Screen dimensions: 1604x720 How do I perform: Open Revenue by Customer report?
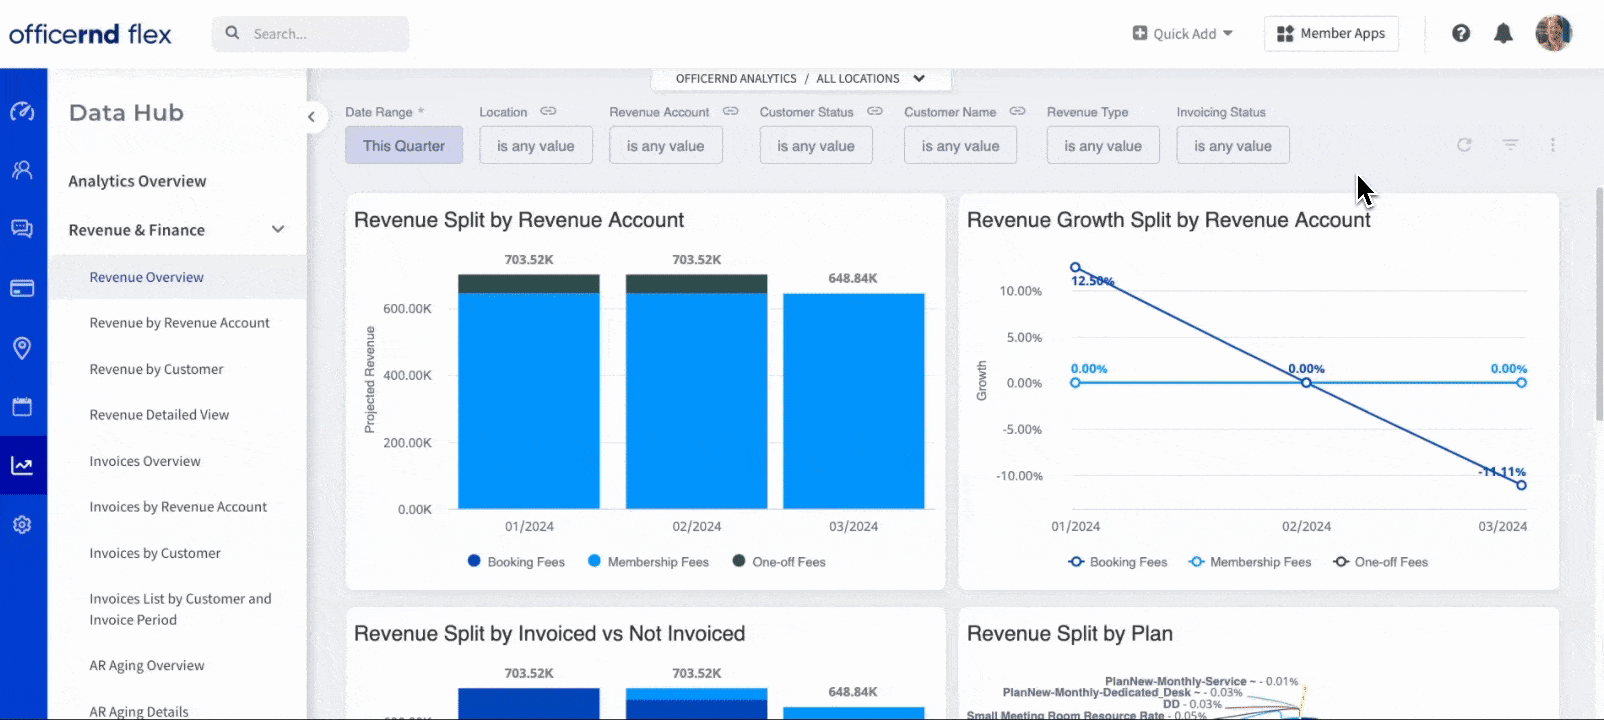156,369
